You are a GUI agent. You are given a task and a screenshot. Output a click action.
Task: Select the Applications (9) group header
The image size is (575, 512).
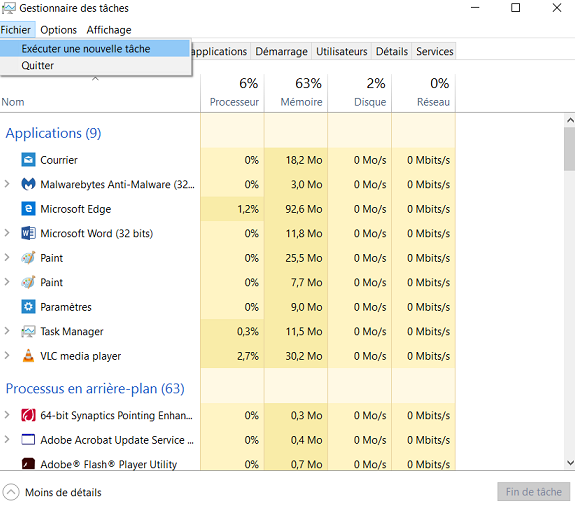pos(53,133)
